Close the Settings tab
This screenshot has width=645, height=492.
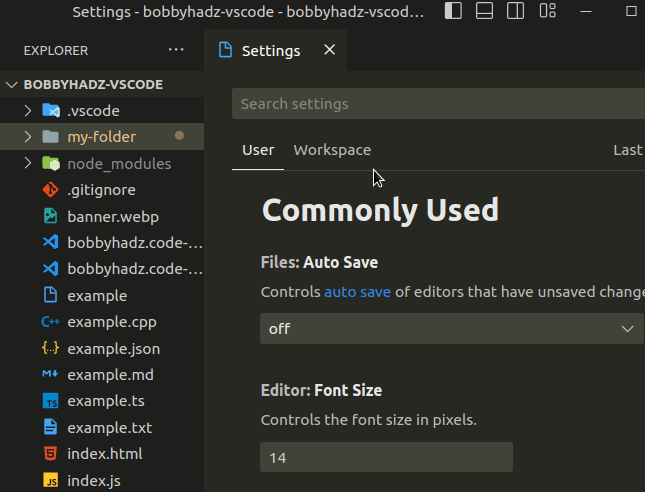tap(329, 50)
